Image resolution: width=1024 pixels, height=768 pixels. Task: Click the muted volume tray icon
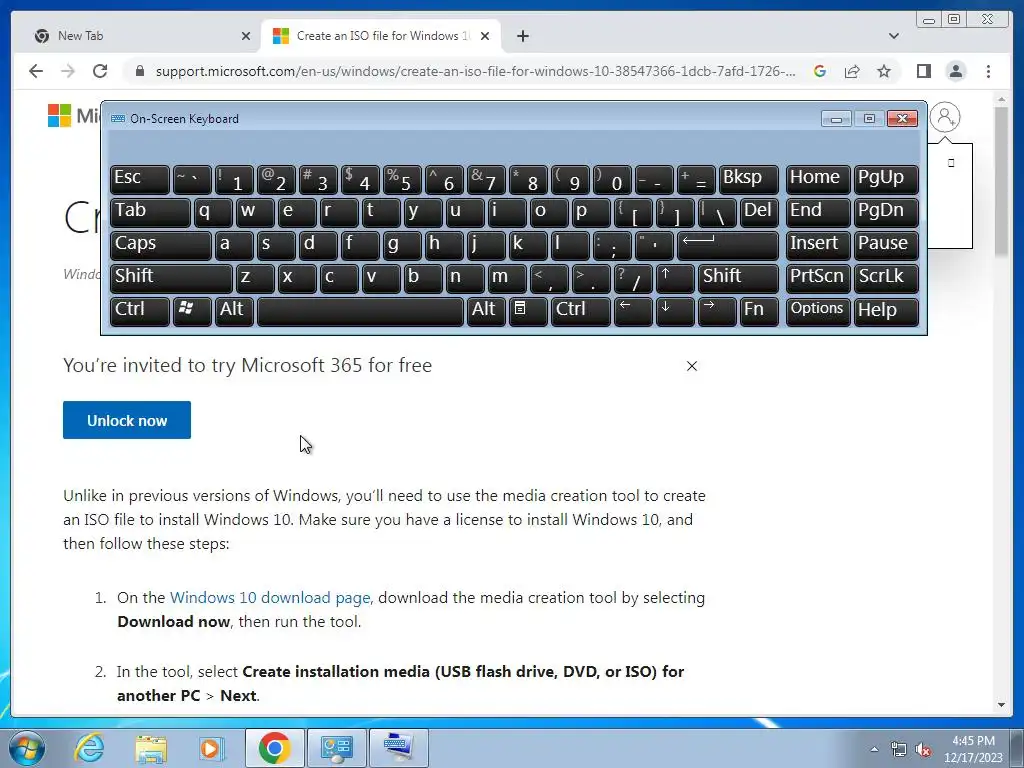click(923, 749)
